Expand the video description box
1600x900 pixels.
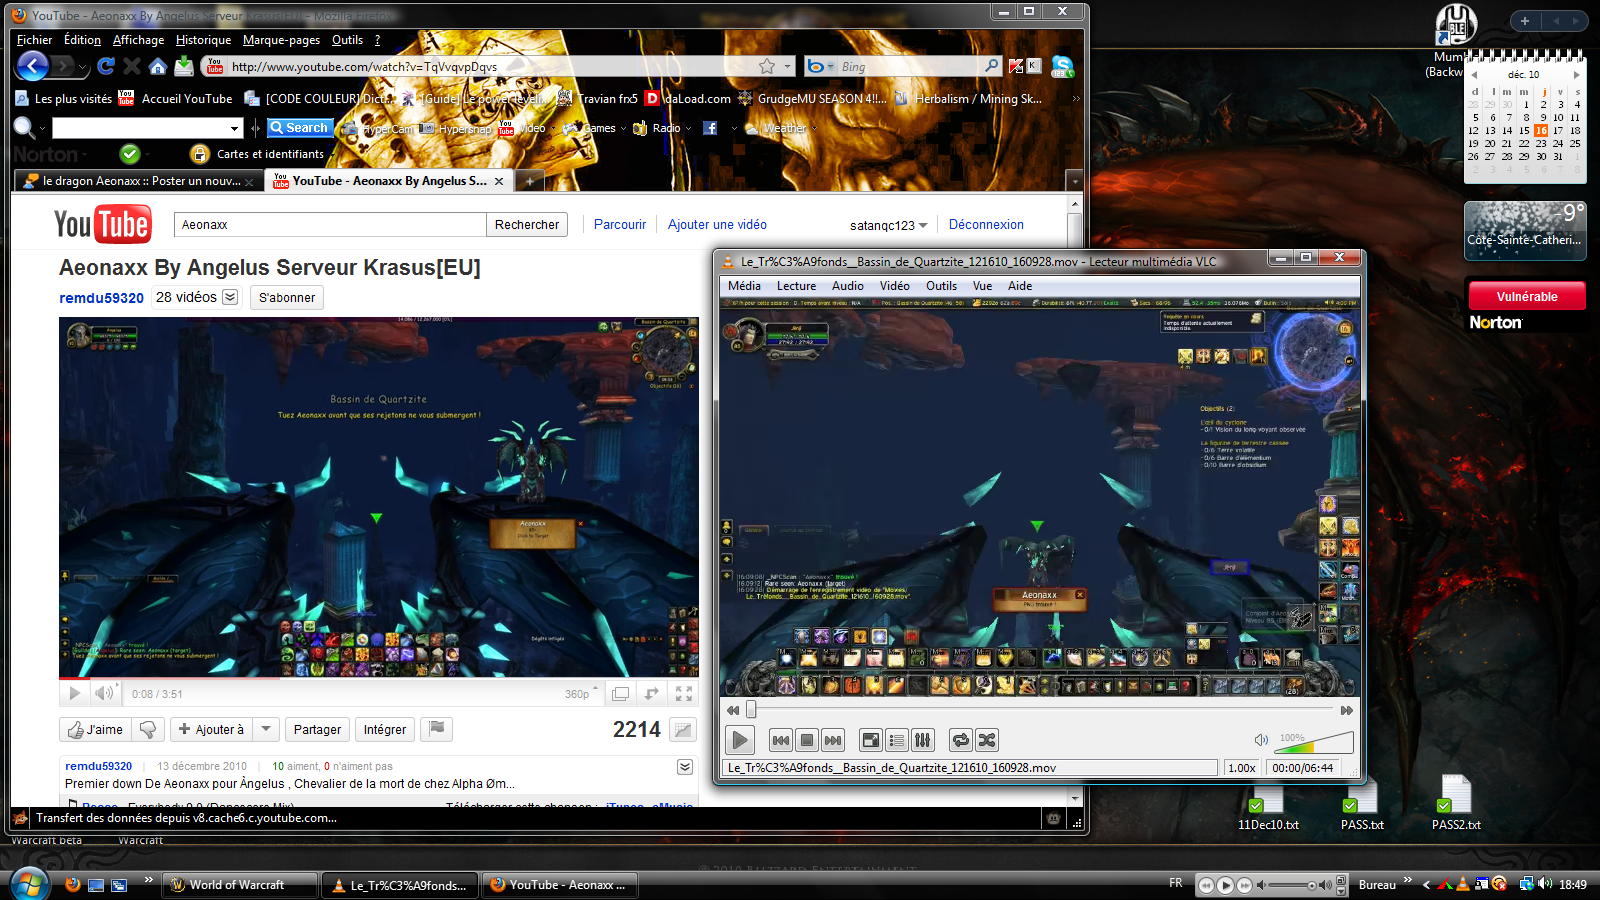685,767
